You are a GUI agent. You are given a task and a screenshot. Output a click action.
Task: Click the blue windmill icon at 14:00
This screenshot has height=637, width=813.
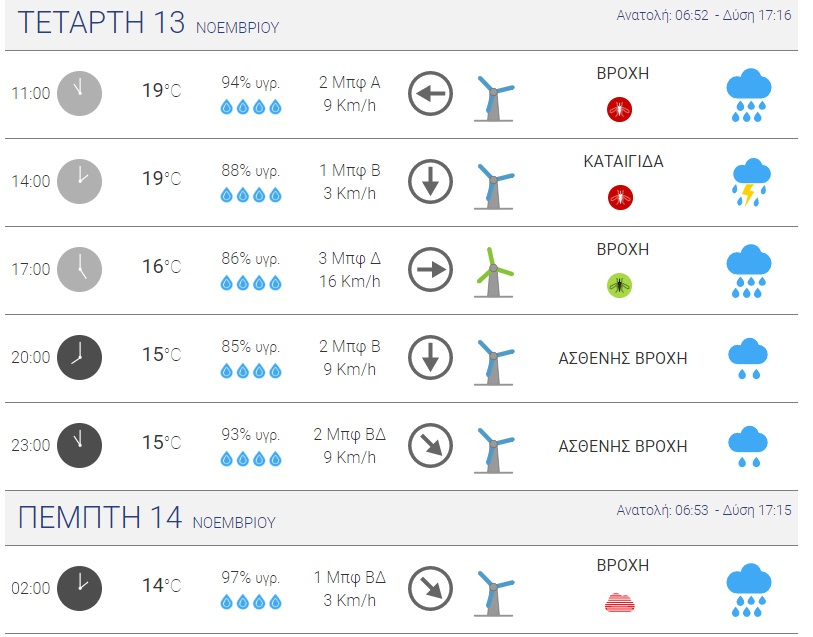click(493, 184)
